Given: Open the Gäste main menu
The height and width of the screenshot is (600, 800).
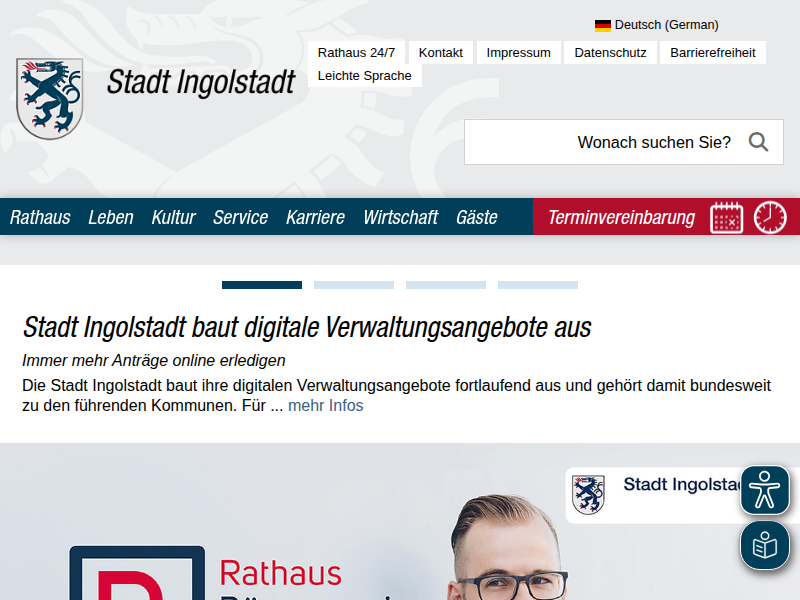Looking at the screenshot, I should tap(477, 217).
